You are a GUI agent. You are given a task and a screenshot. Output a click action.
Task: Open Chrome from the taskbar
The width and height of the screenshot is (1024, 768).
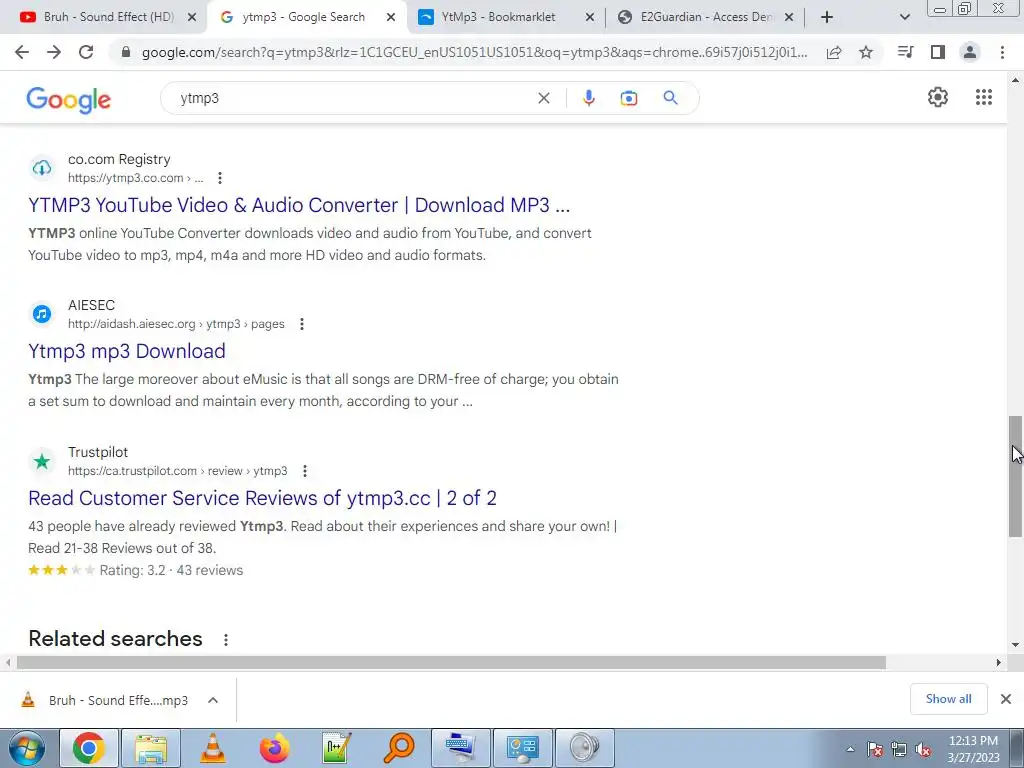tap(89, 748)
